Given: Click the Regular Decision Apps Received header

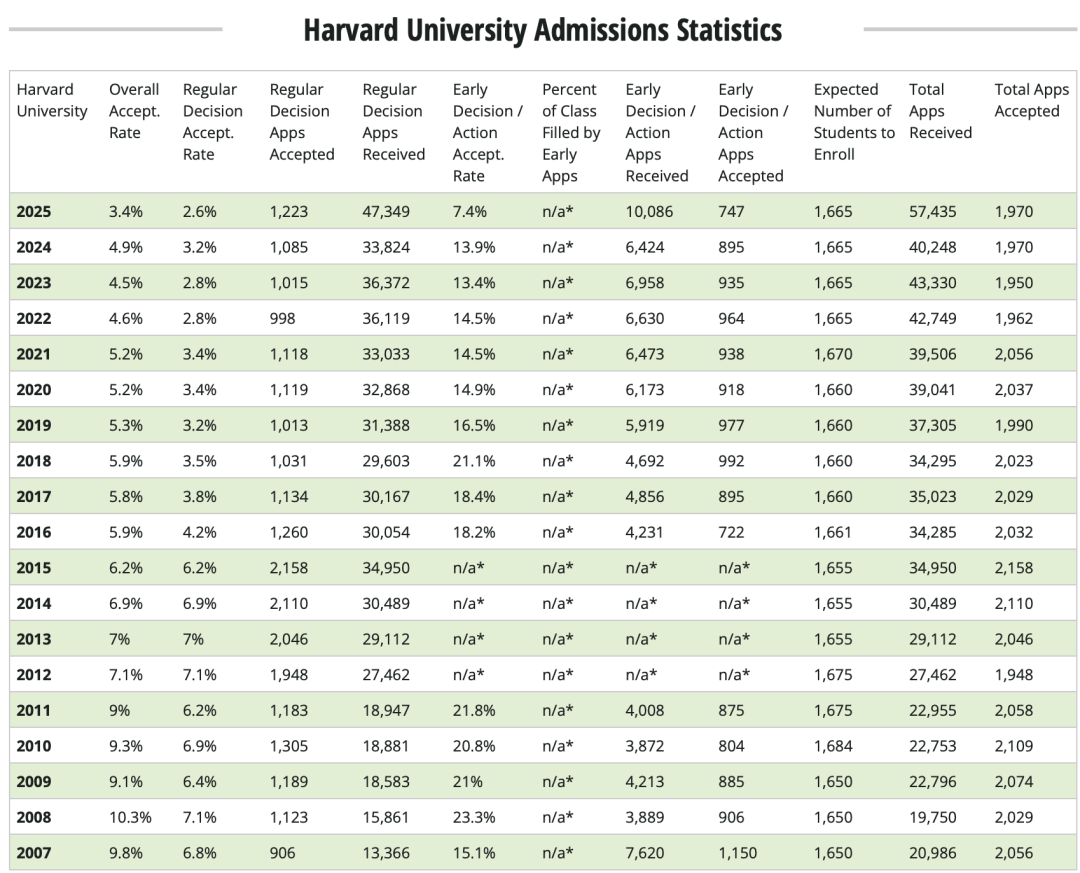Looking at the screenshot, I should (x=393, y=122).
